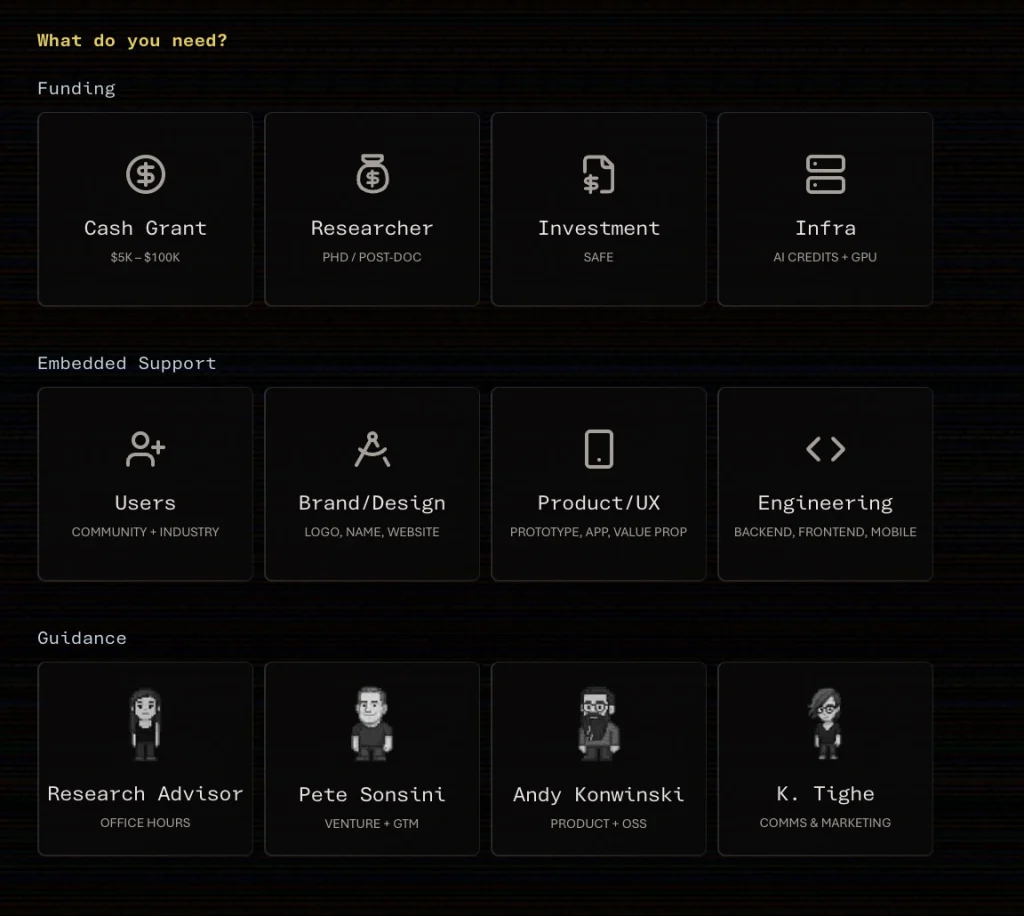This screenshot has width=1024, height=916.
Task: Choose the Cash Grant $5K–$100K label
Action: 145,257
